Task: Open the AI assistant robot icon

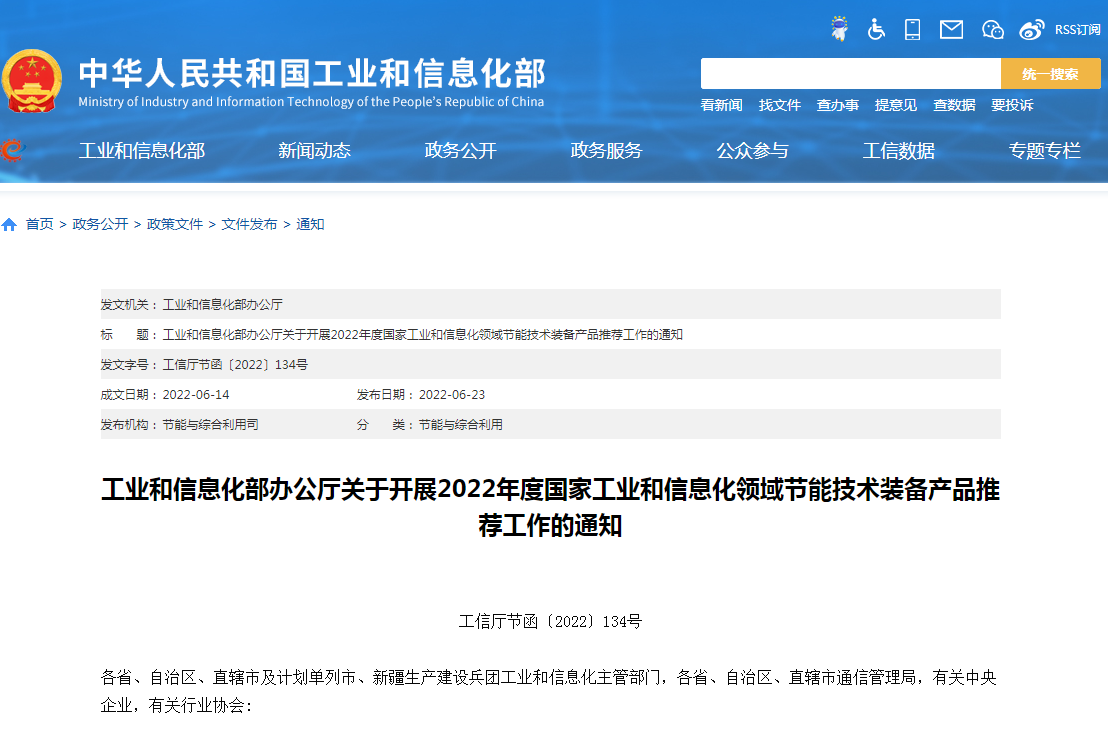Action: coord(839,29)
